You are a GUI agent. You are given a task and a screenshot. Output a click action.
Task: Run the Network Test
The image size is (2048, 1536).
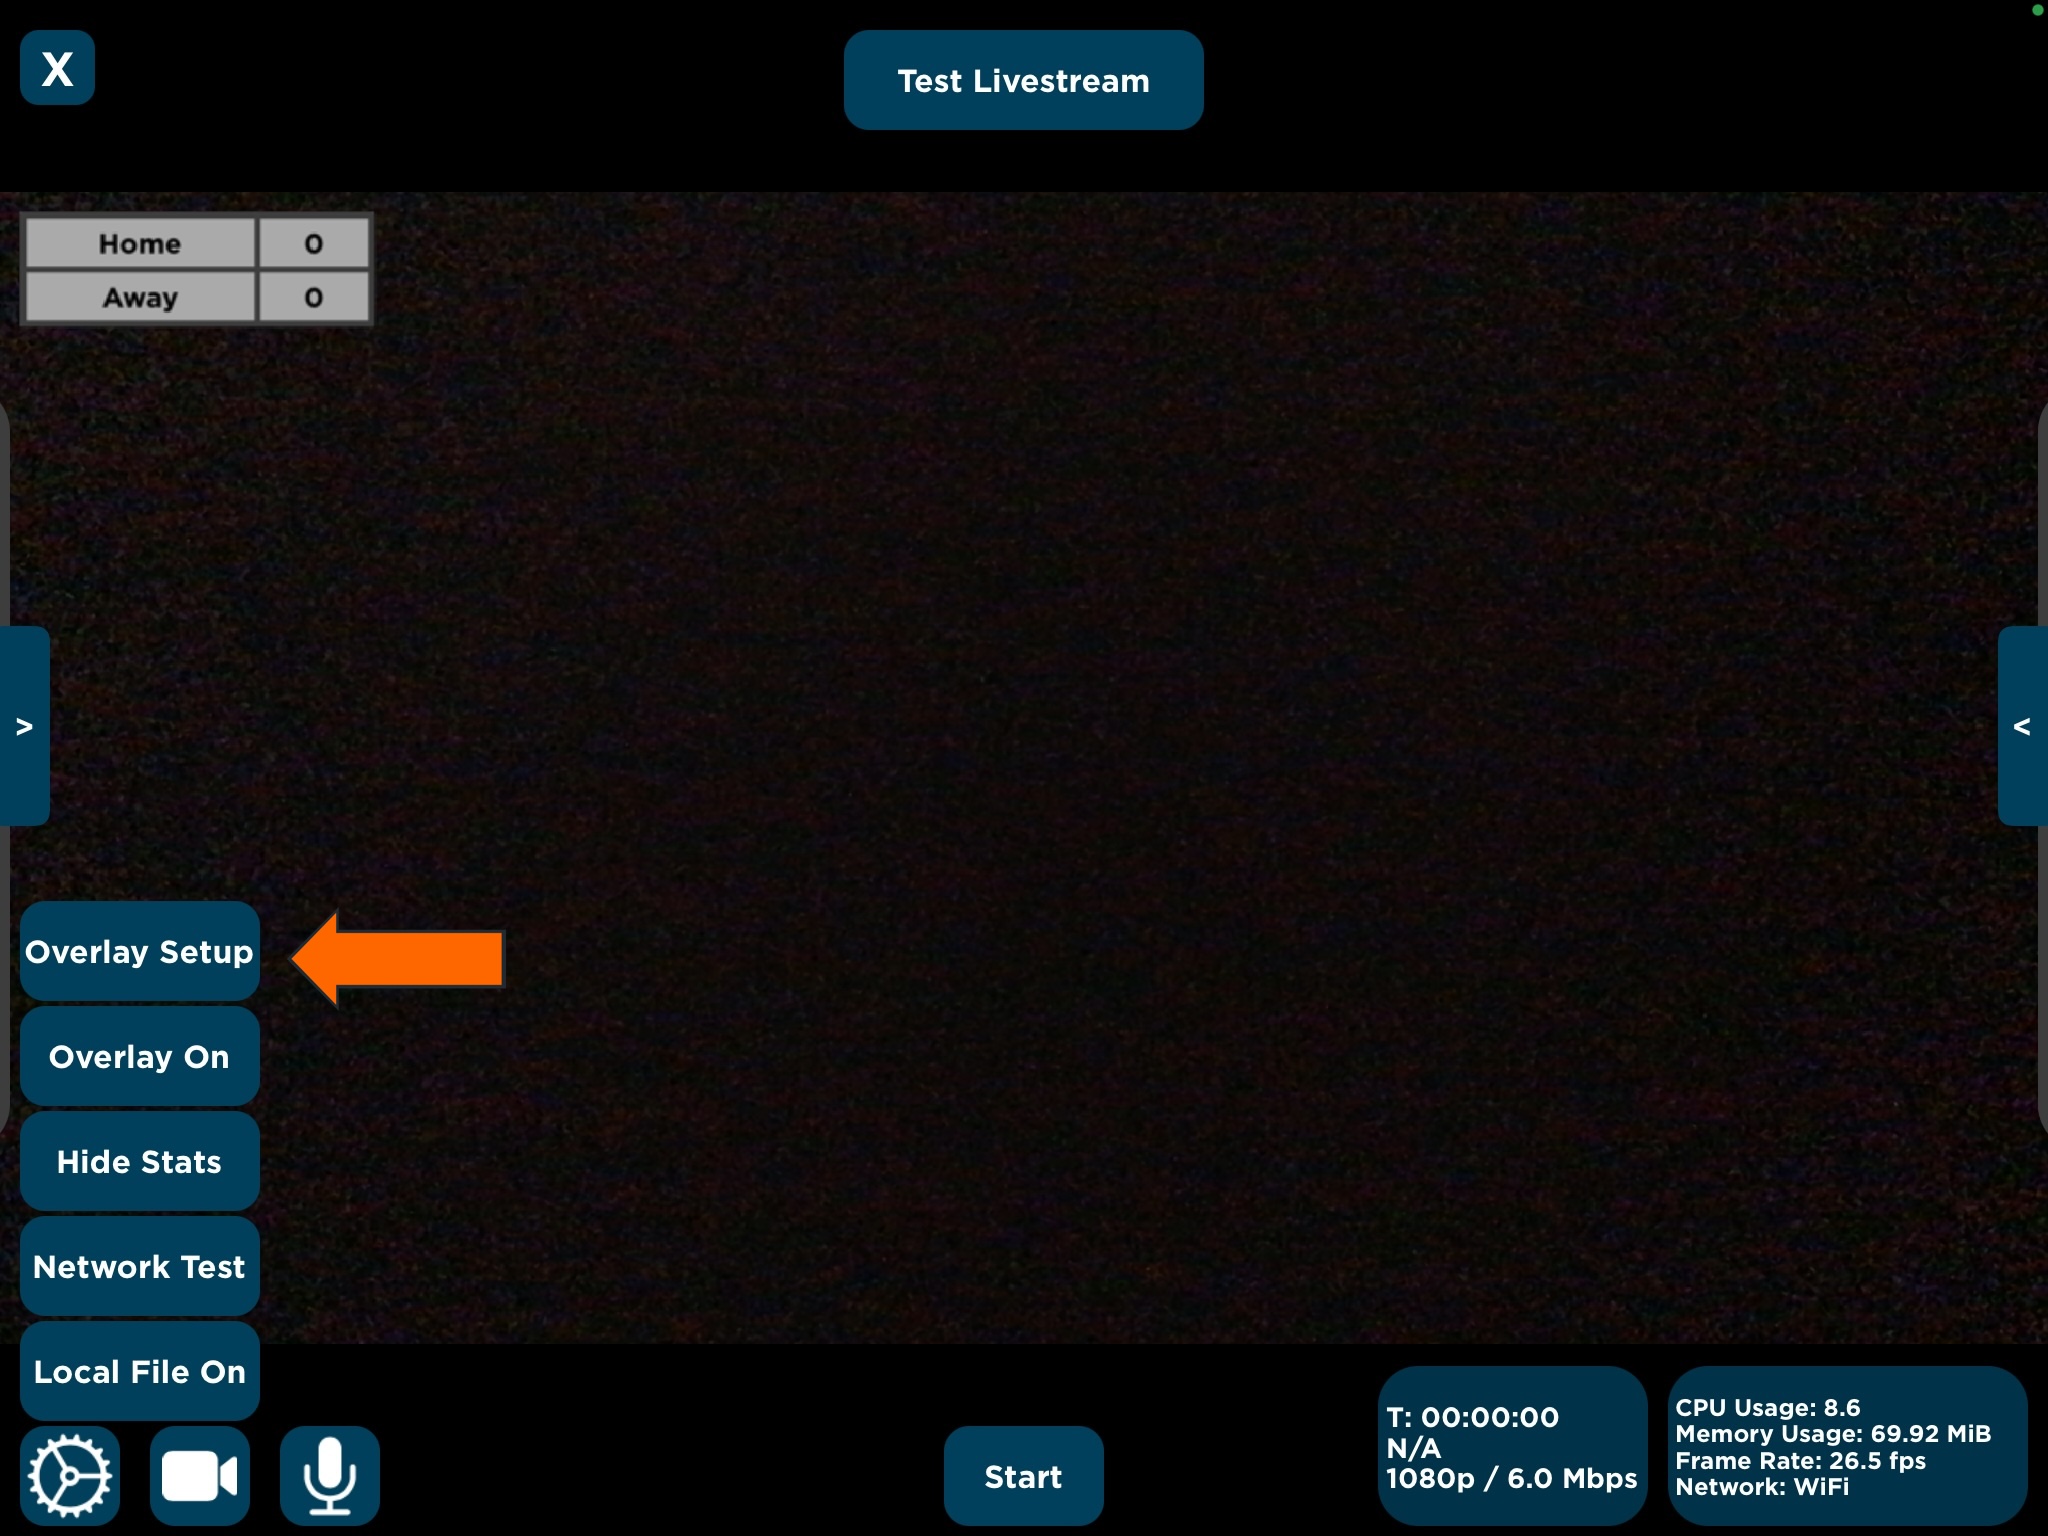click(x=140, y=1267)
